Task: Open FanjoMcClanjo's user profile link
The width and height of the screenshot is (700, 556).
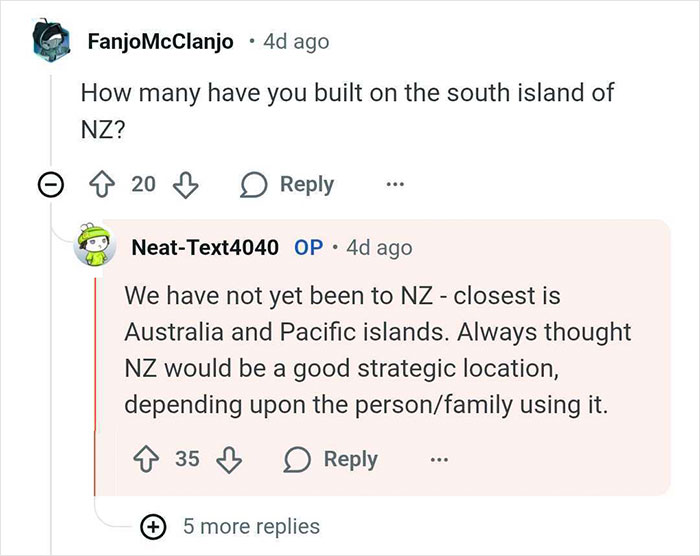Action: point(160,42)
